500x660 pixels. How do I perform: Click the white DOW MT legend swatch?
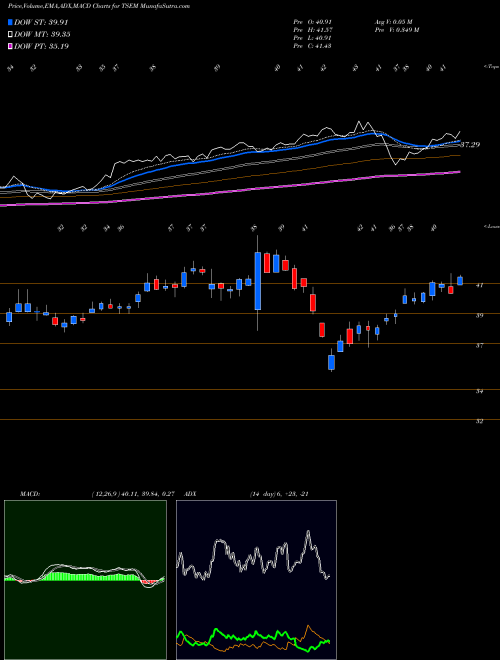[x=10, y=35]
